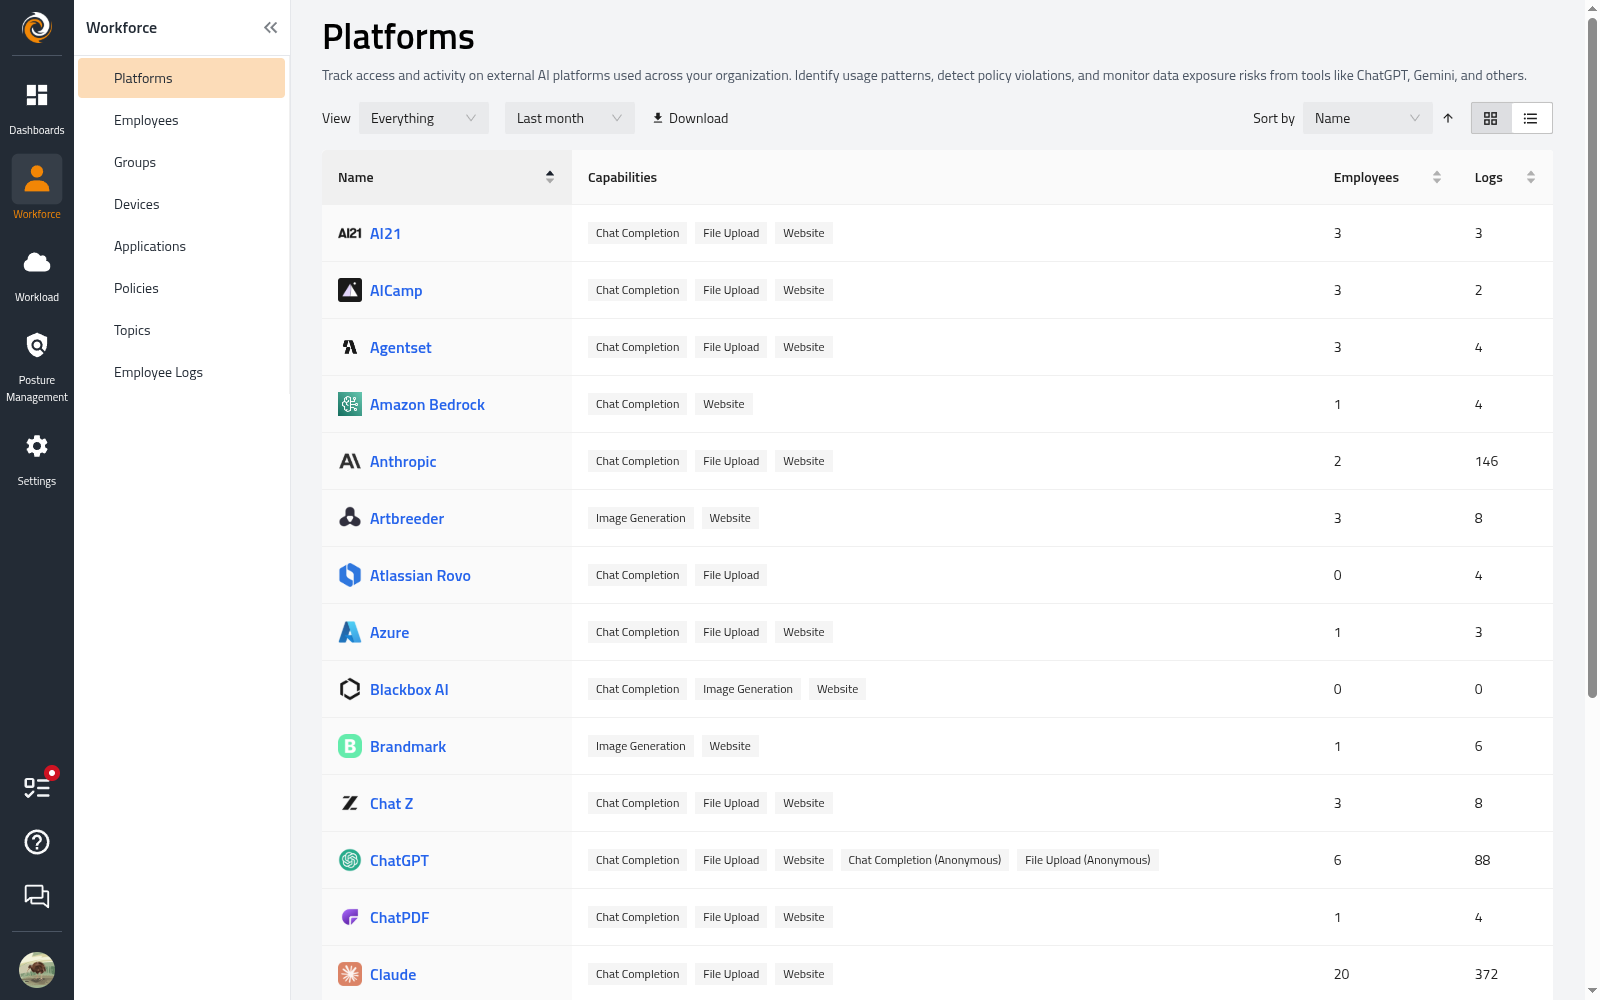Screen dimensions: 1600x1000
Task: Open the AI21 platform link
Action: 385,233
